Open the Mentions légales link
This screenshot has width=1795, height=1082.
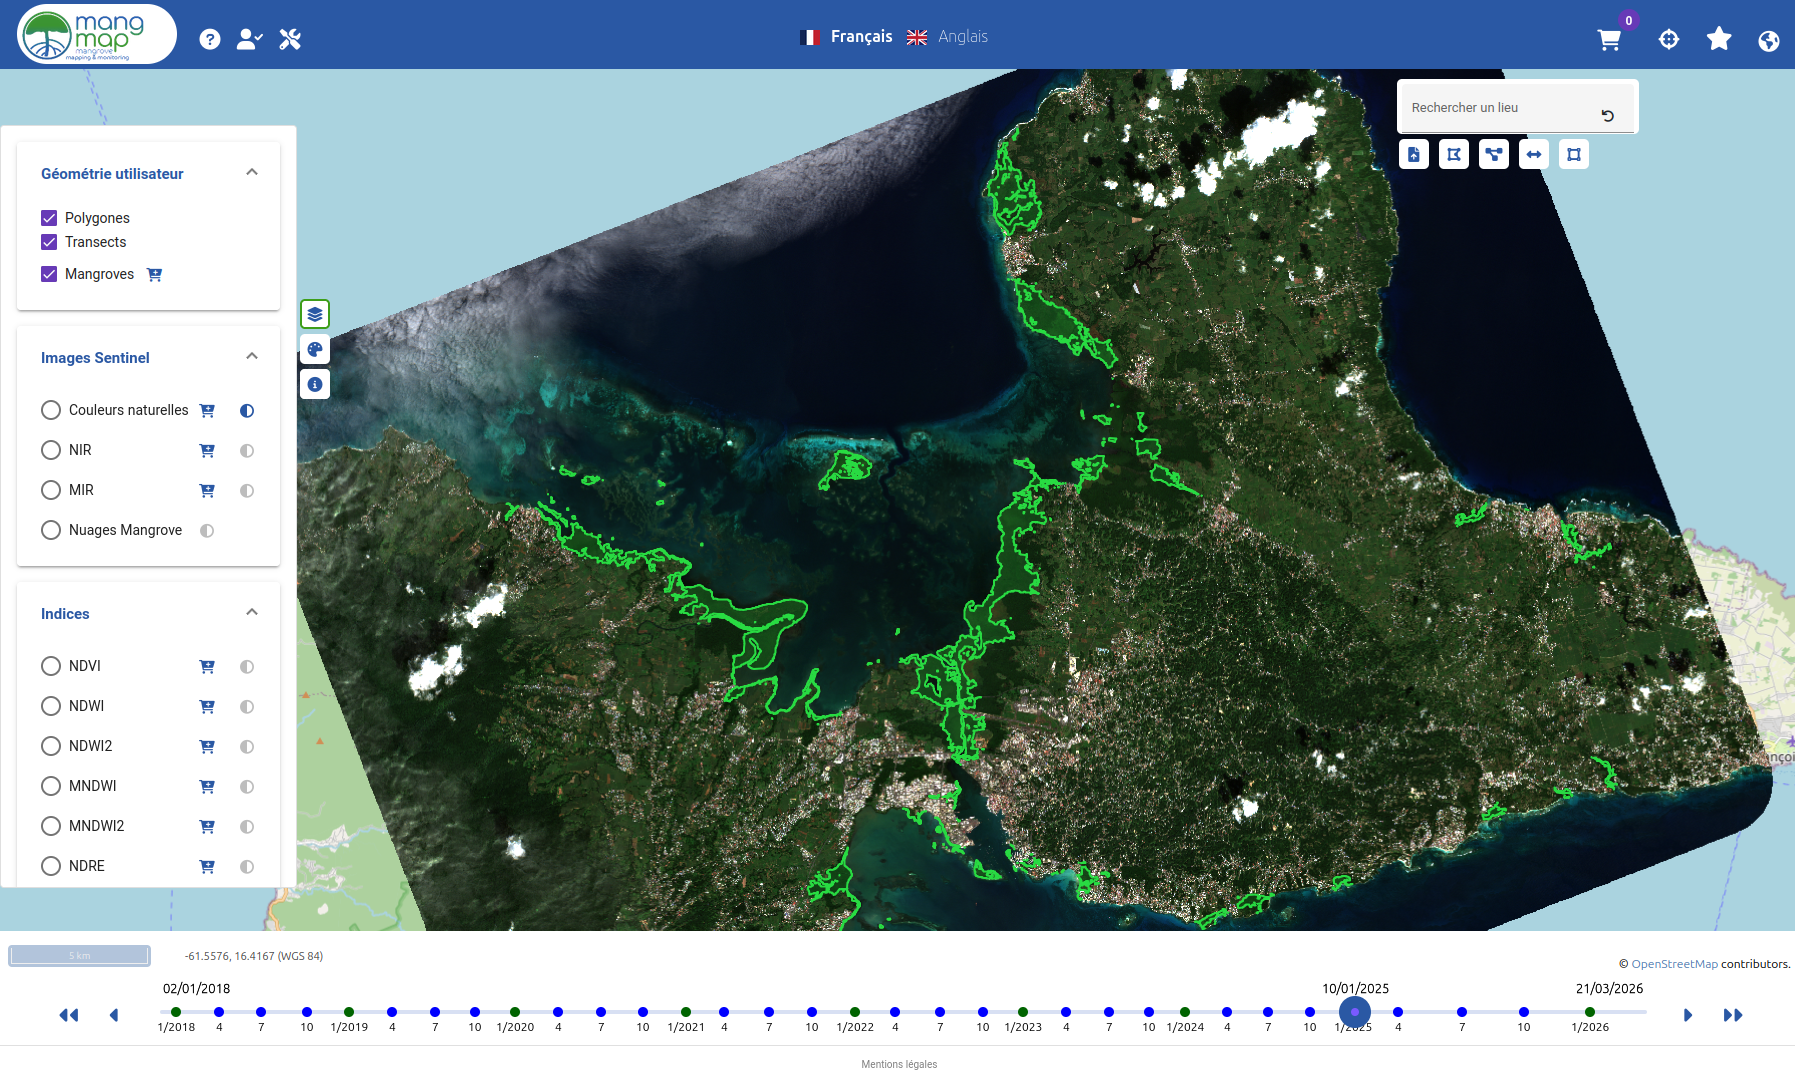click(899, 1064)
